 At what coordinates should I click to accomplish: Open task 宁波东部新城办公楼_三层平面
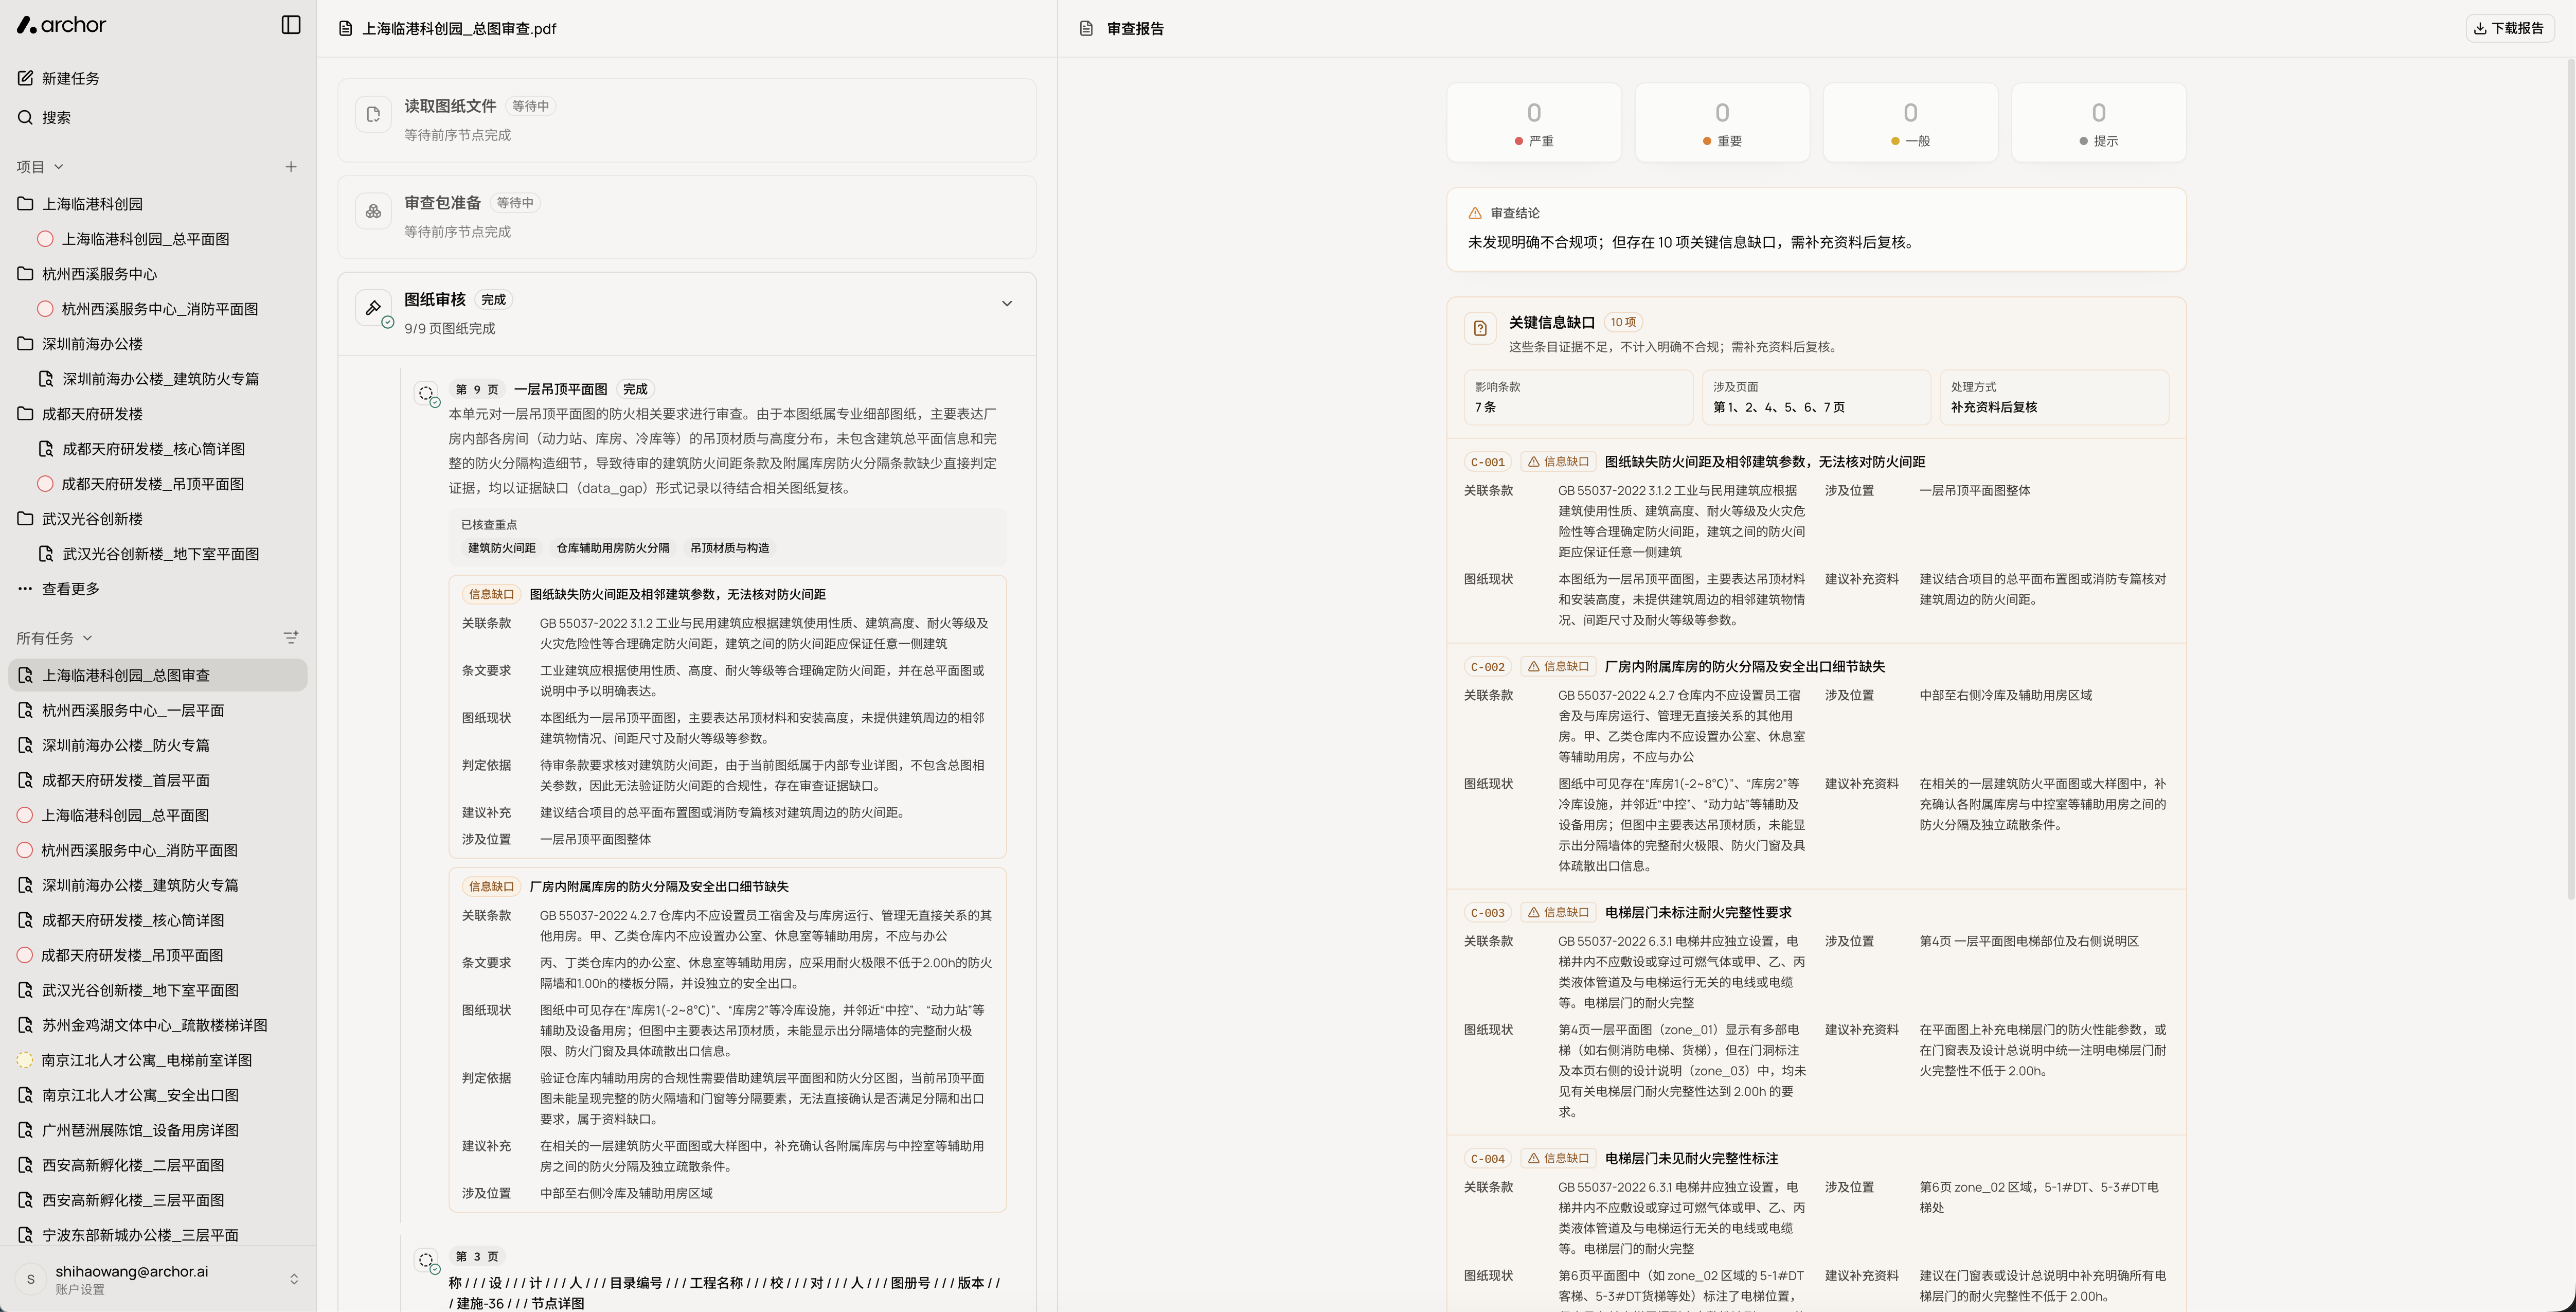pyautogui.click(x=158, y=1235)
